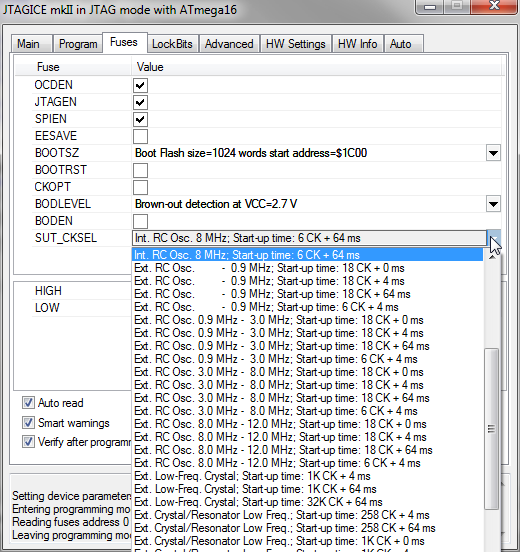The height and width of the screenshot is (552, 520).
Task: Maximize the JTAGICE mkII window
Action: (x=457, y=6)
